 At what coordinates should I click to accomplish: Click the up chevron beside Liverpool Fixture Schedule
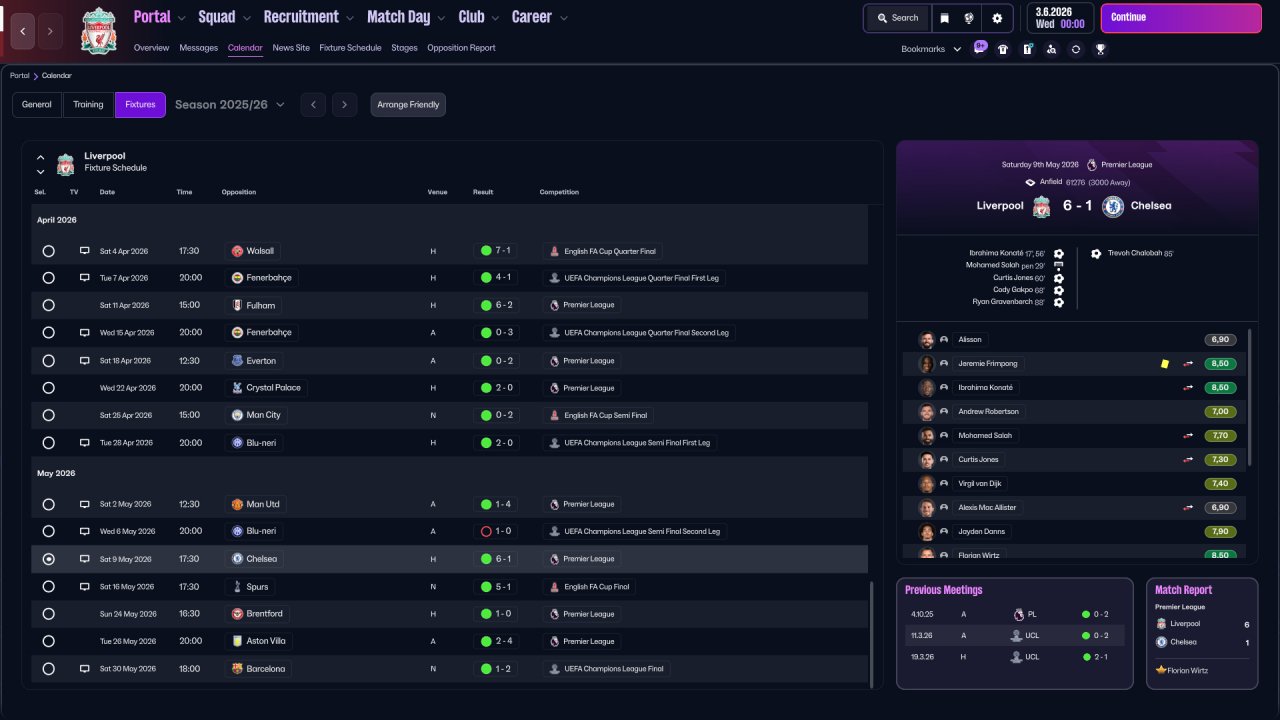coord(41,158)
